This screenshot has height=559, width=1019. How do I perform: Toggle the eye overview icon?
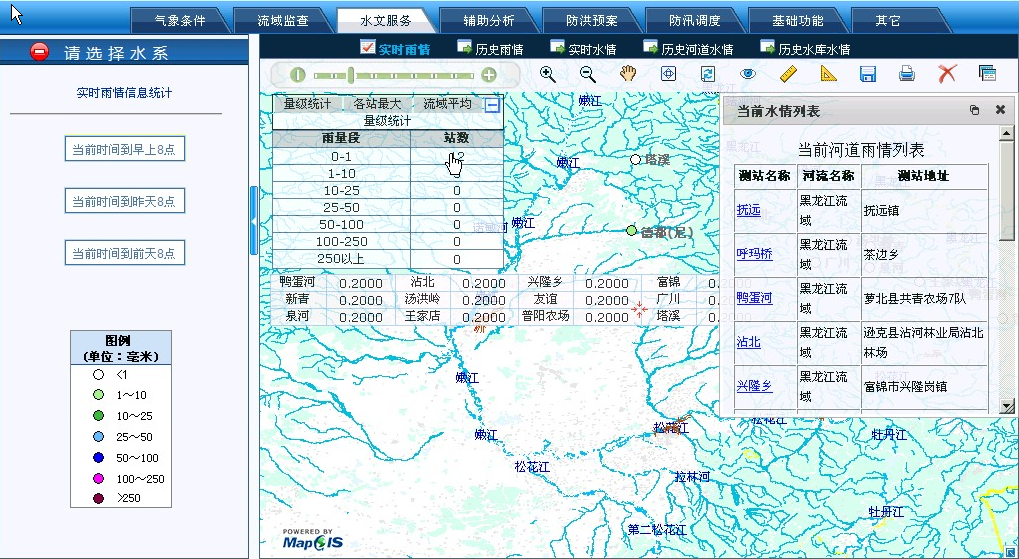[748, 74]
